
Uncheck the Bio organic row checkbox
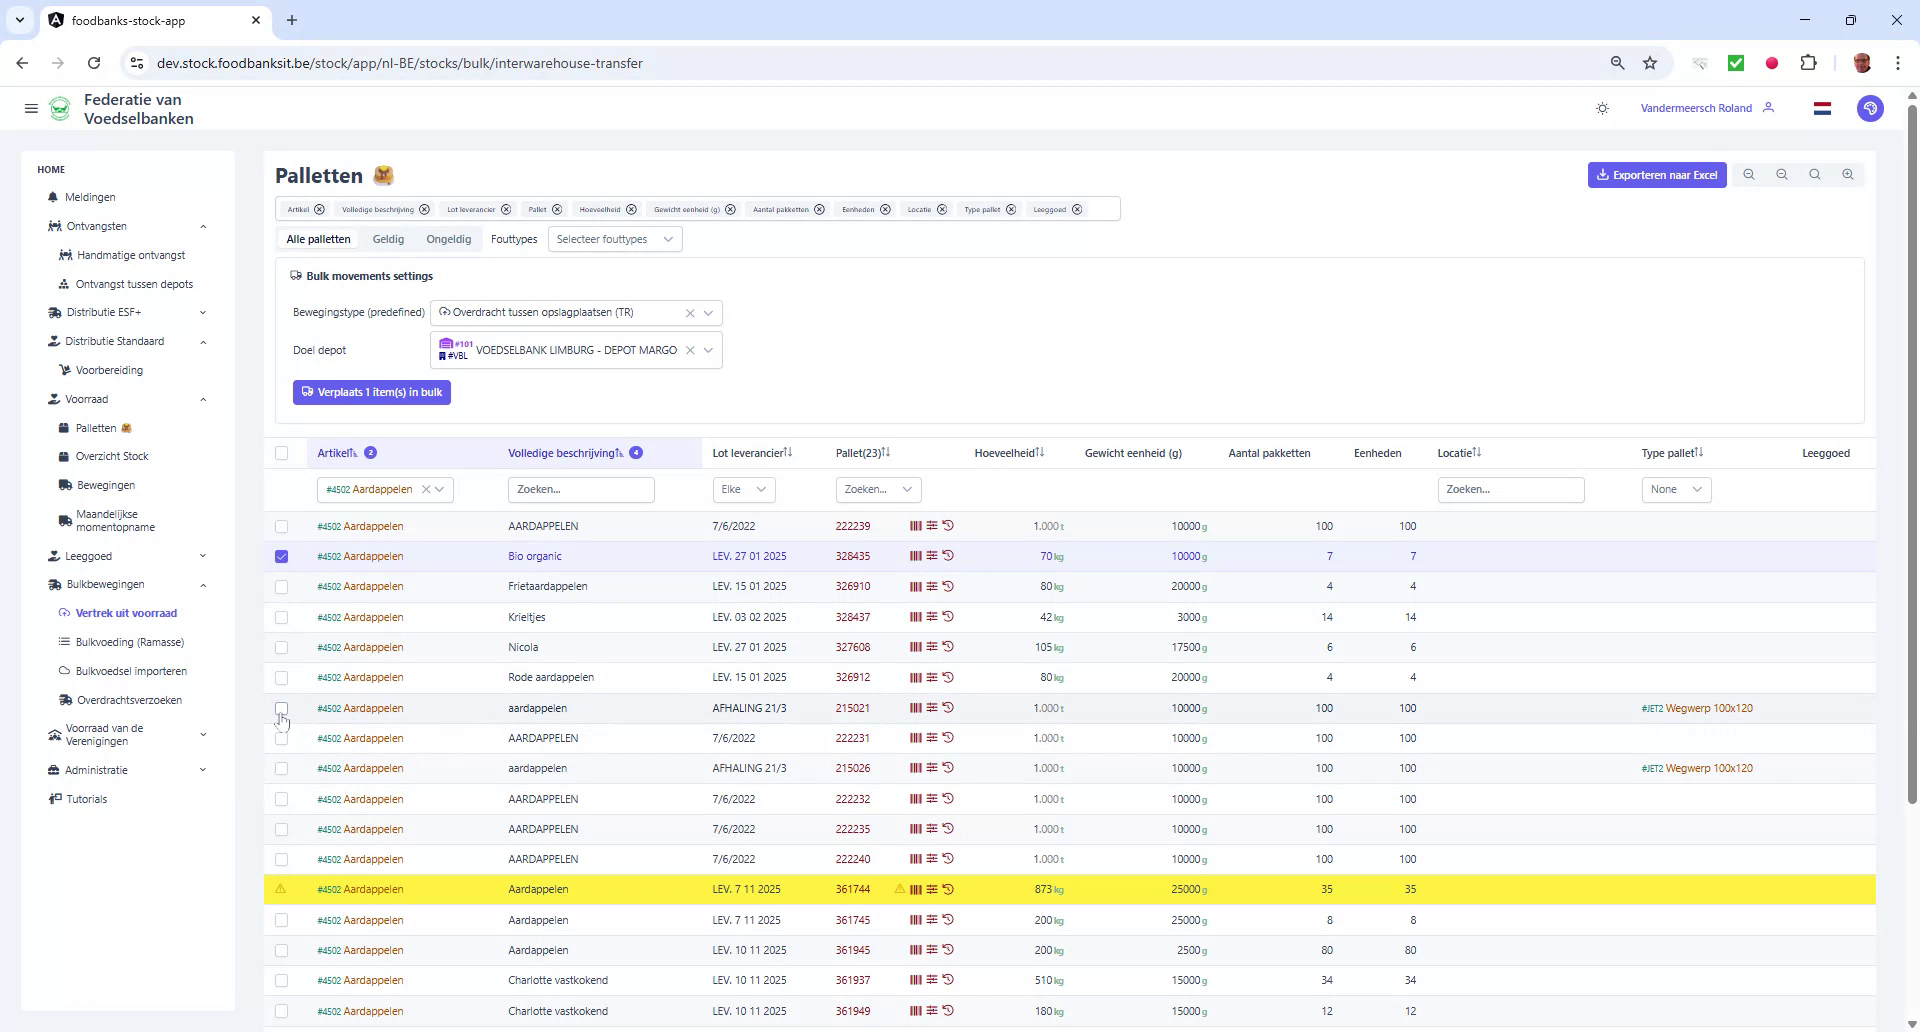click(282, 556)
